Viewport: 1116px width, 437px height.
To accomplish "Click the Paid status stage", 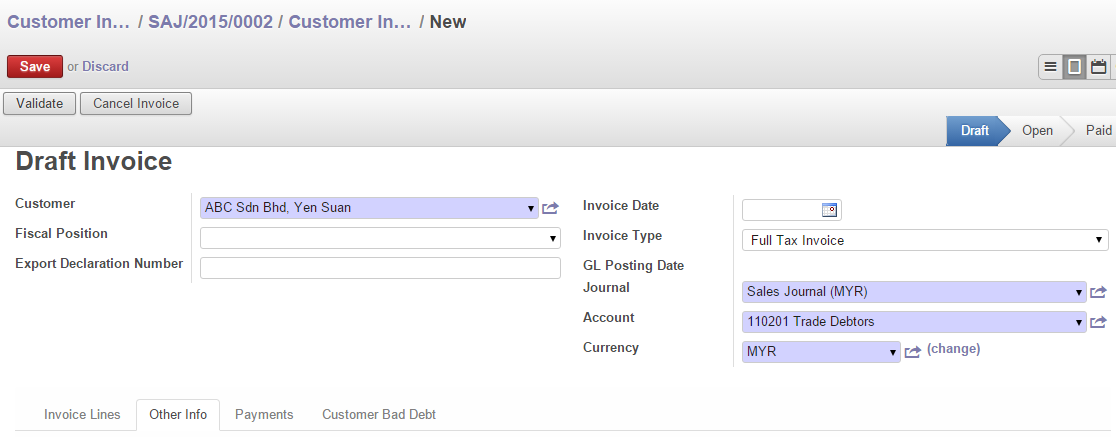I will click(x=1098, y=131).
